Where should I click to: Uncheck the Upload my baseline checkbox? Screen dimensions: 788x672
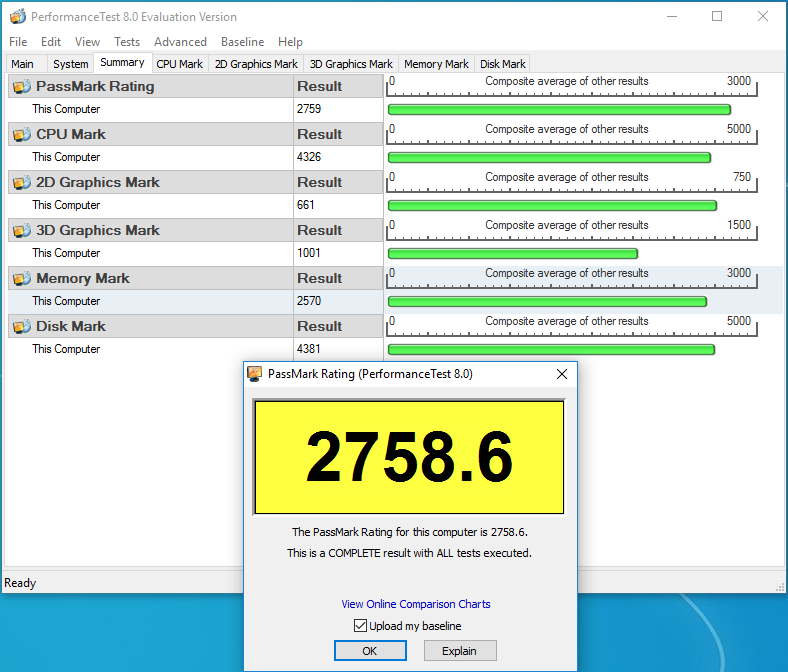tap(360, 626)
